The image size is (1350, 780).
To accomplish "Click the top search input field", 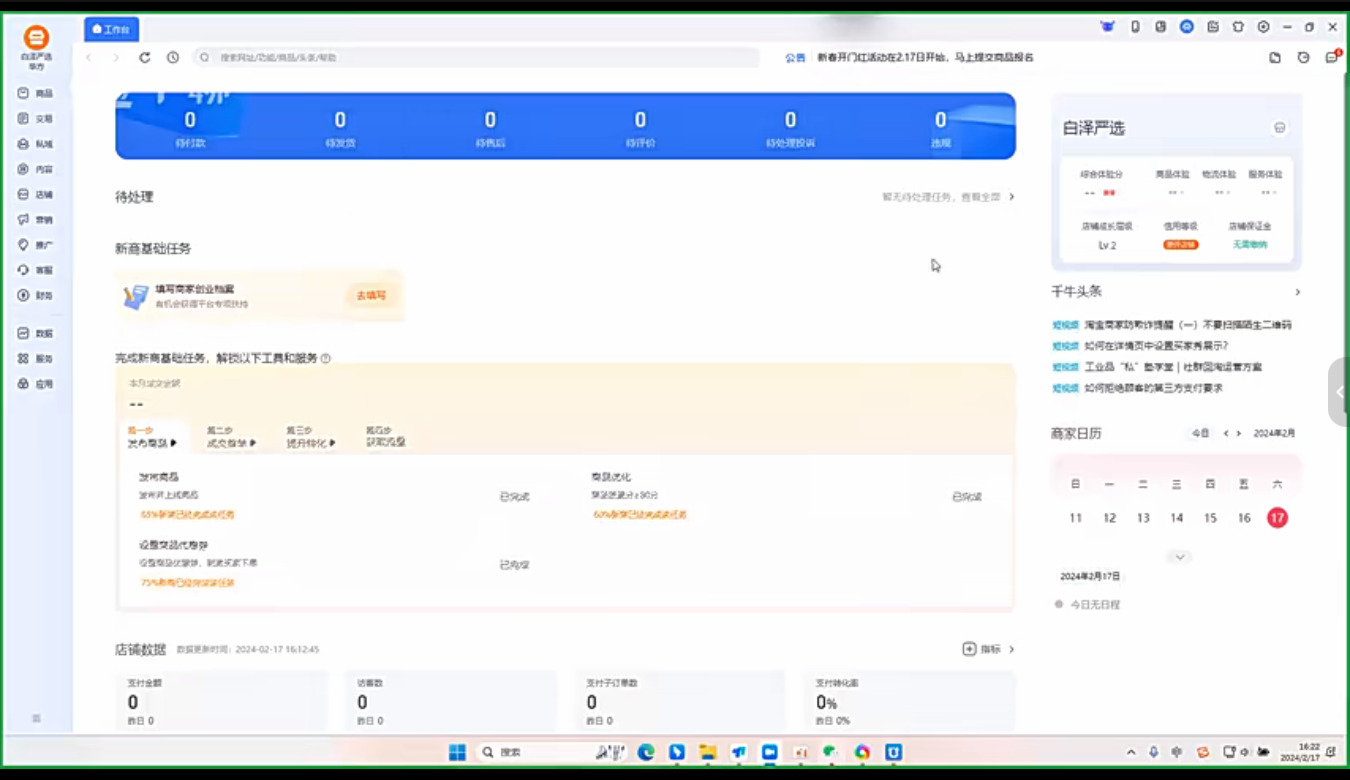I will [x=480, y=58].
